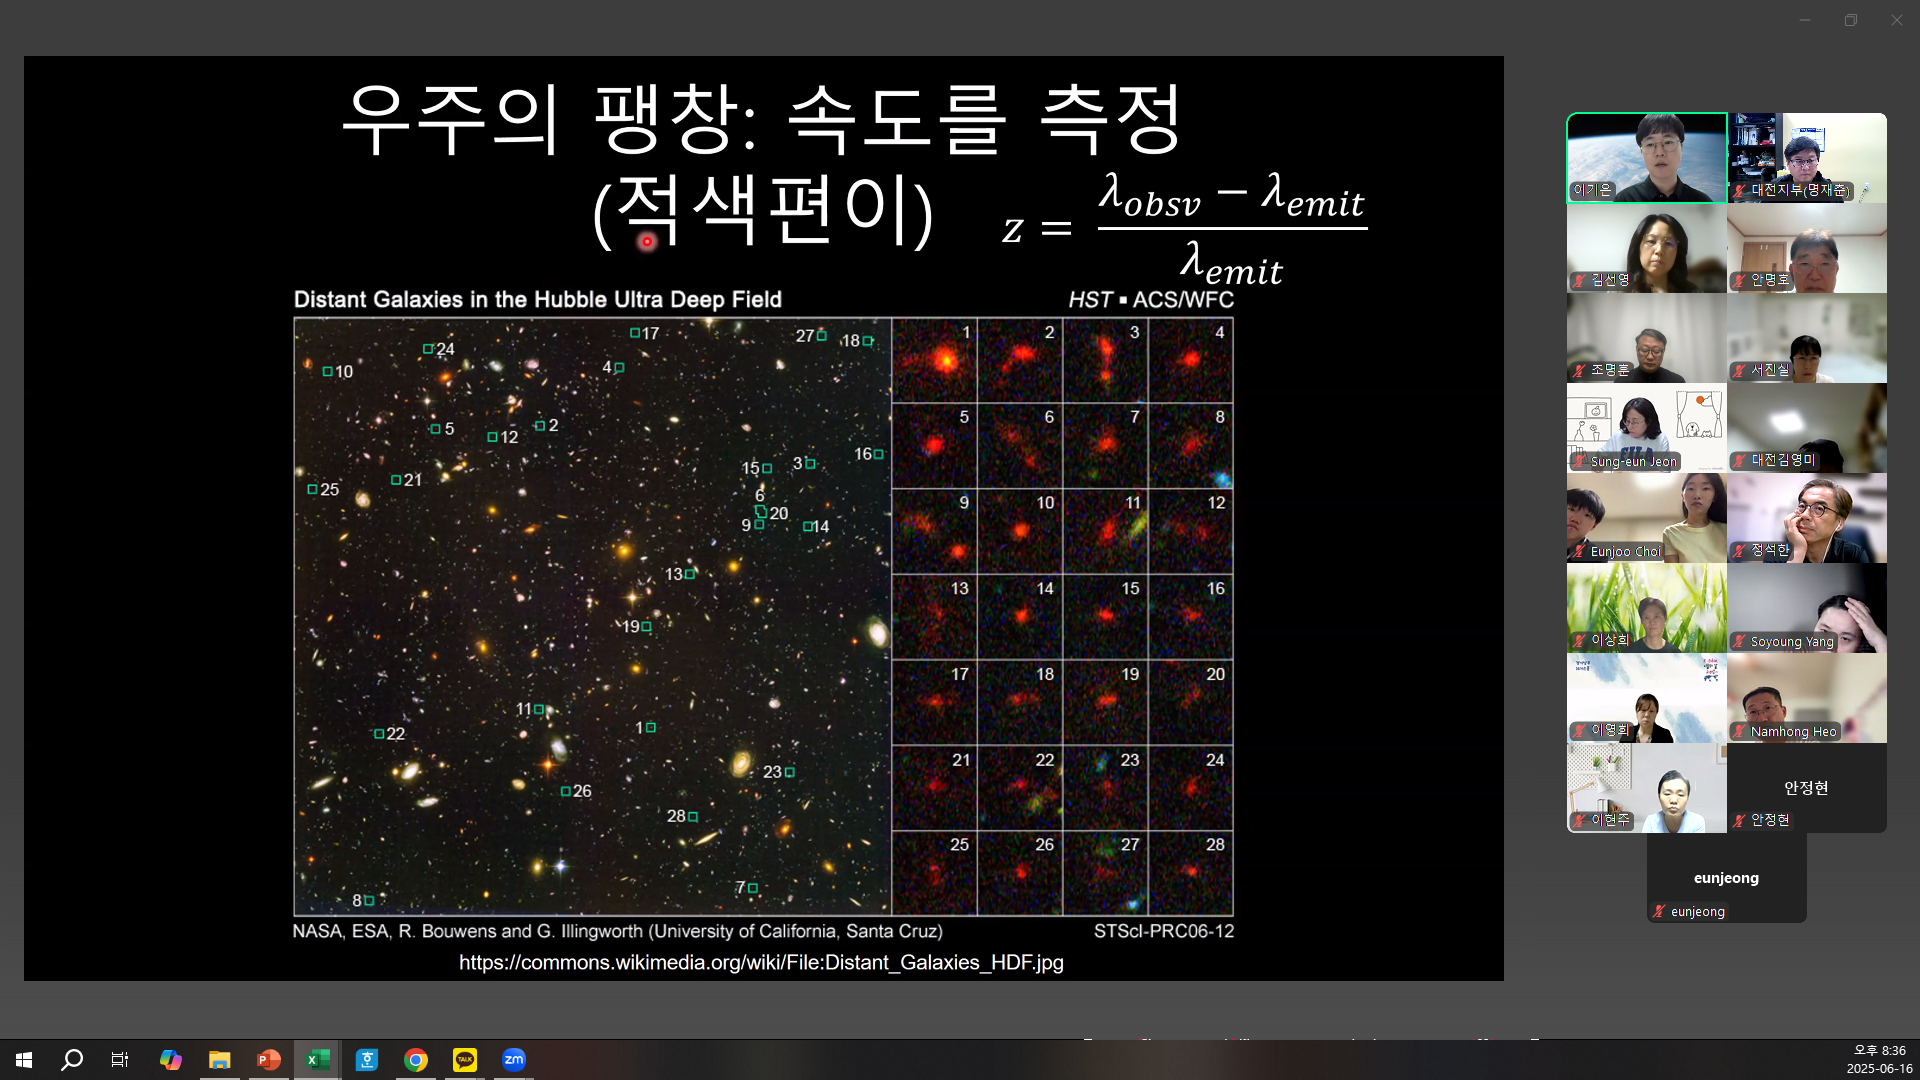1920x1080 pixels.
Task: Select the 안정현 camera-off tile
Action: [x=1807, y=788]
